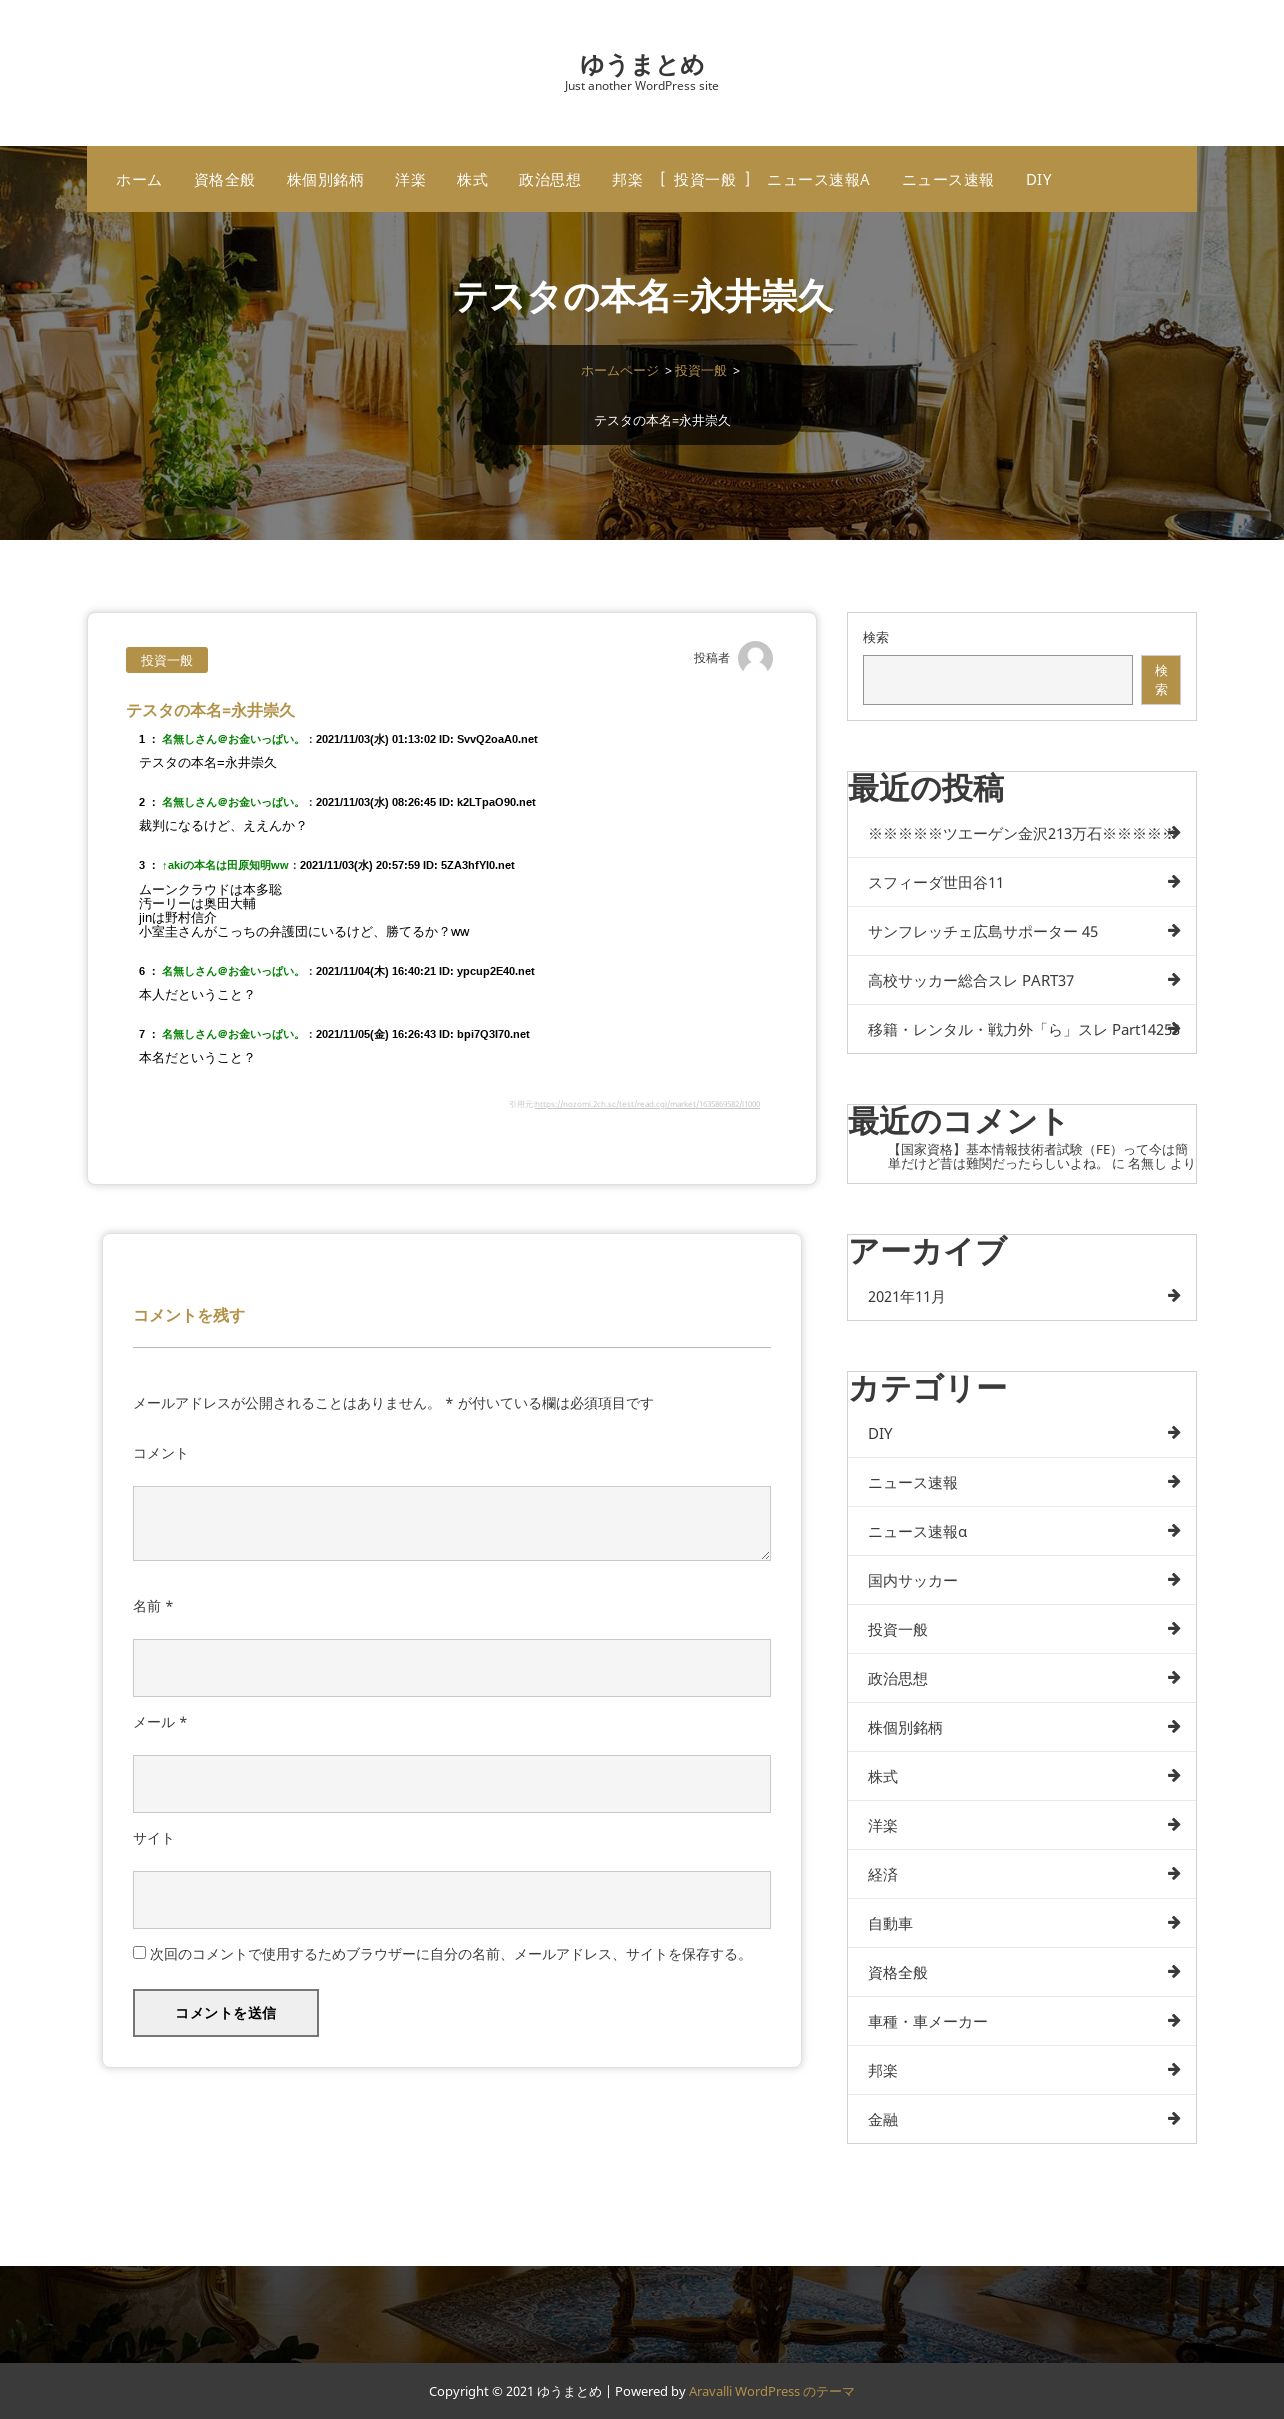Click the arrow icon beside 車種・車メーカー category
Screen dimensions: 1284x2419
pyautogui.click(x=1174, y=2020)
